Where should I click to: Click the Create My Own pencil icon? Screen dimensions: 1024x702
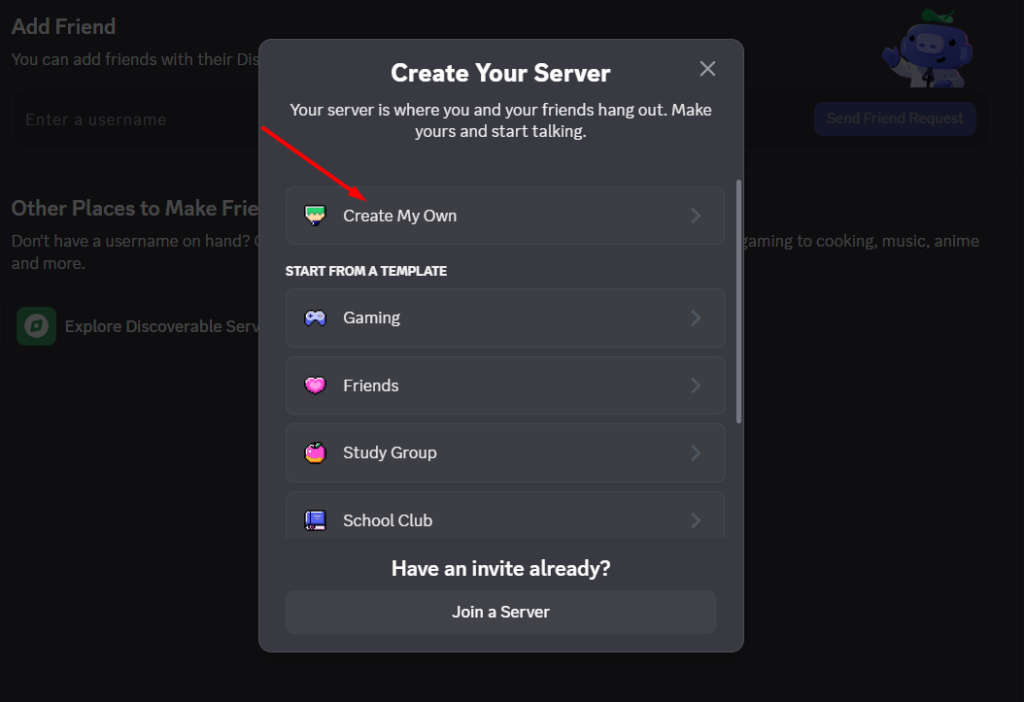click(x=315, y=215)
